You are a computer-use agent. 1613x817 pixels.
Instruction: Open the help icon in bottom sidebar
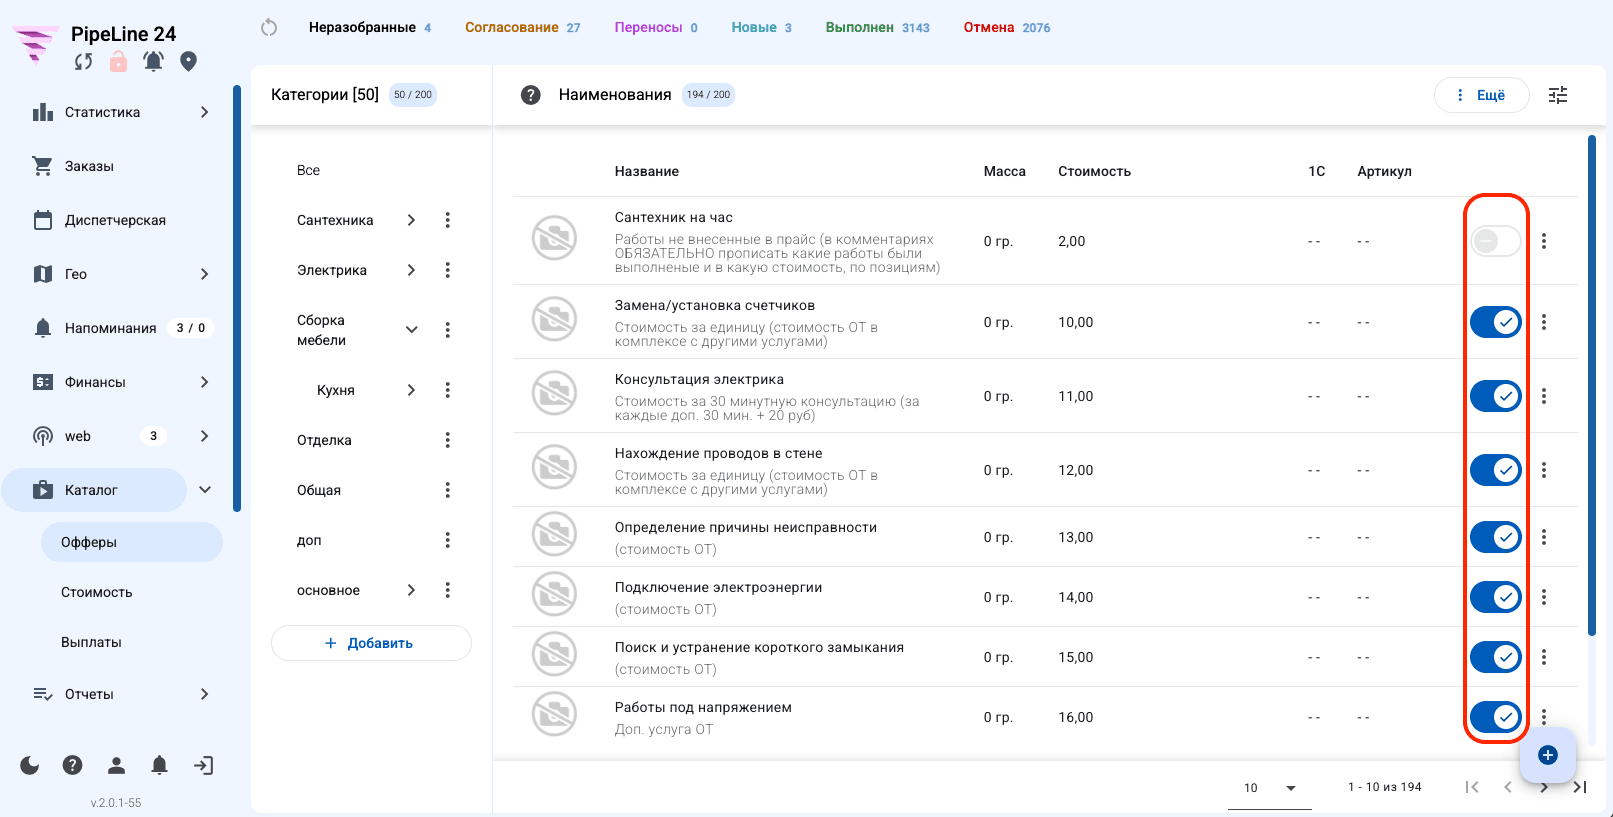[x=72, y=766]
